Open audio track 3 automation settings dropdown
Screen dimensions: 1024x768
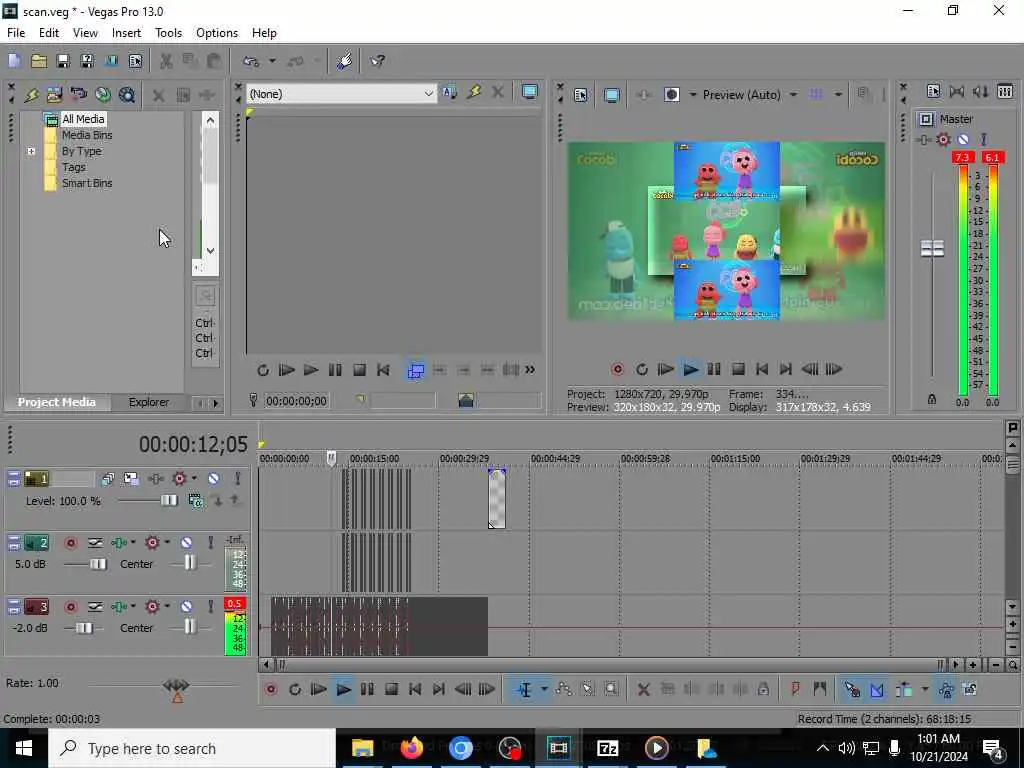[167, 607]
